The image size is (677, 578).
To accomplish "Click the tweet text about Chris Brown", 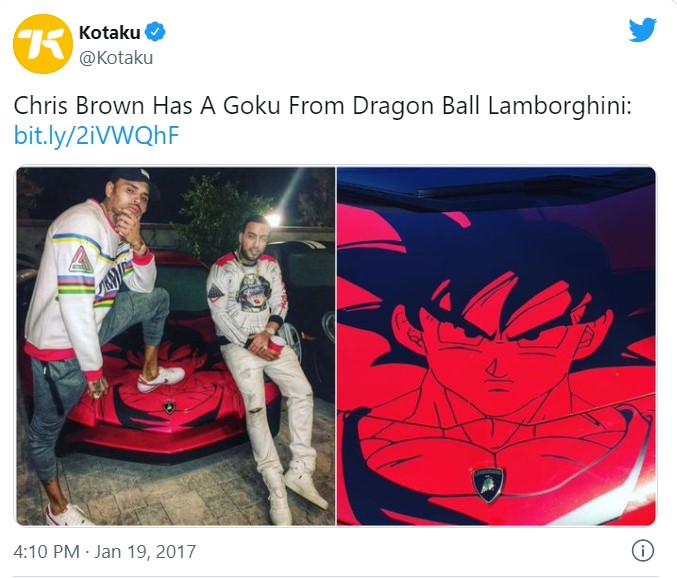I will 322,106.
